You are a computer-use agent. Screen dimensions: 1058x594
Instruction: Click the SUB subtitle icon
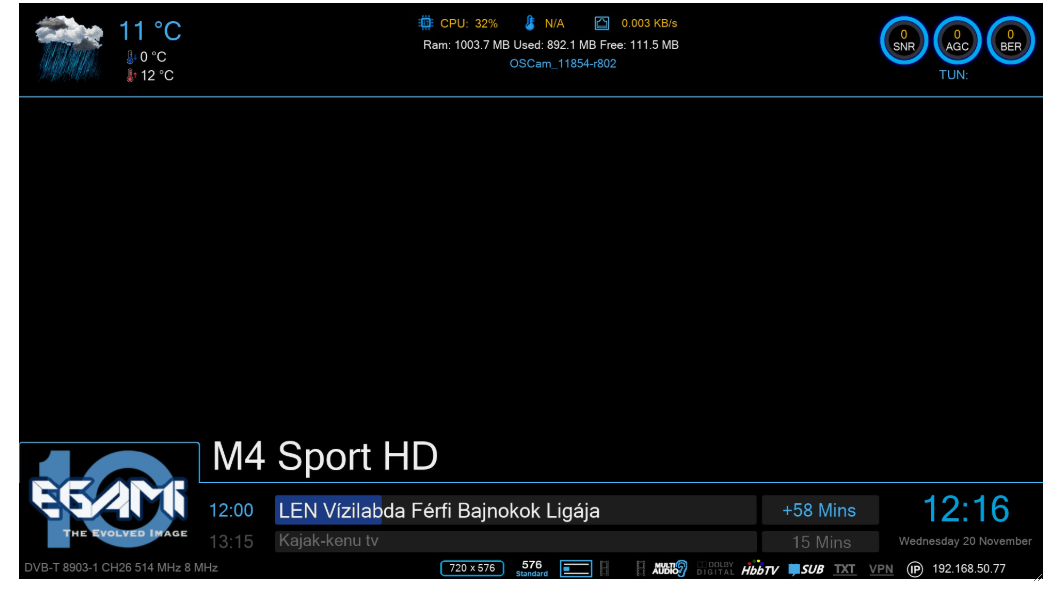806,569
